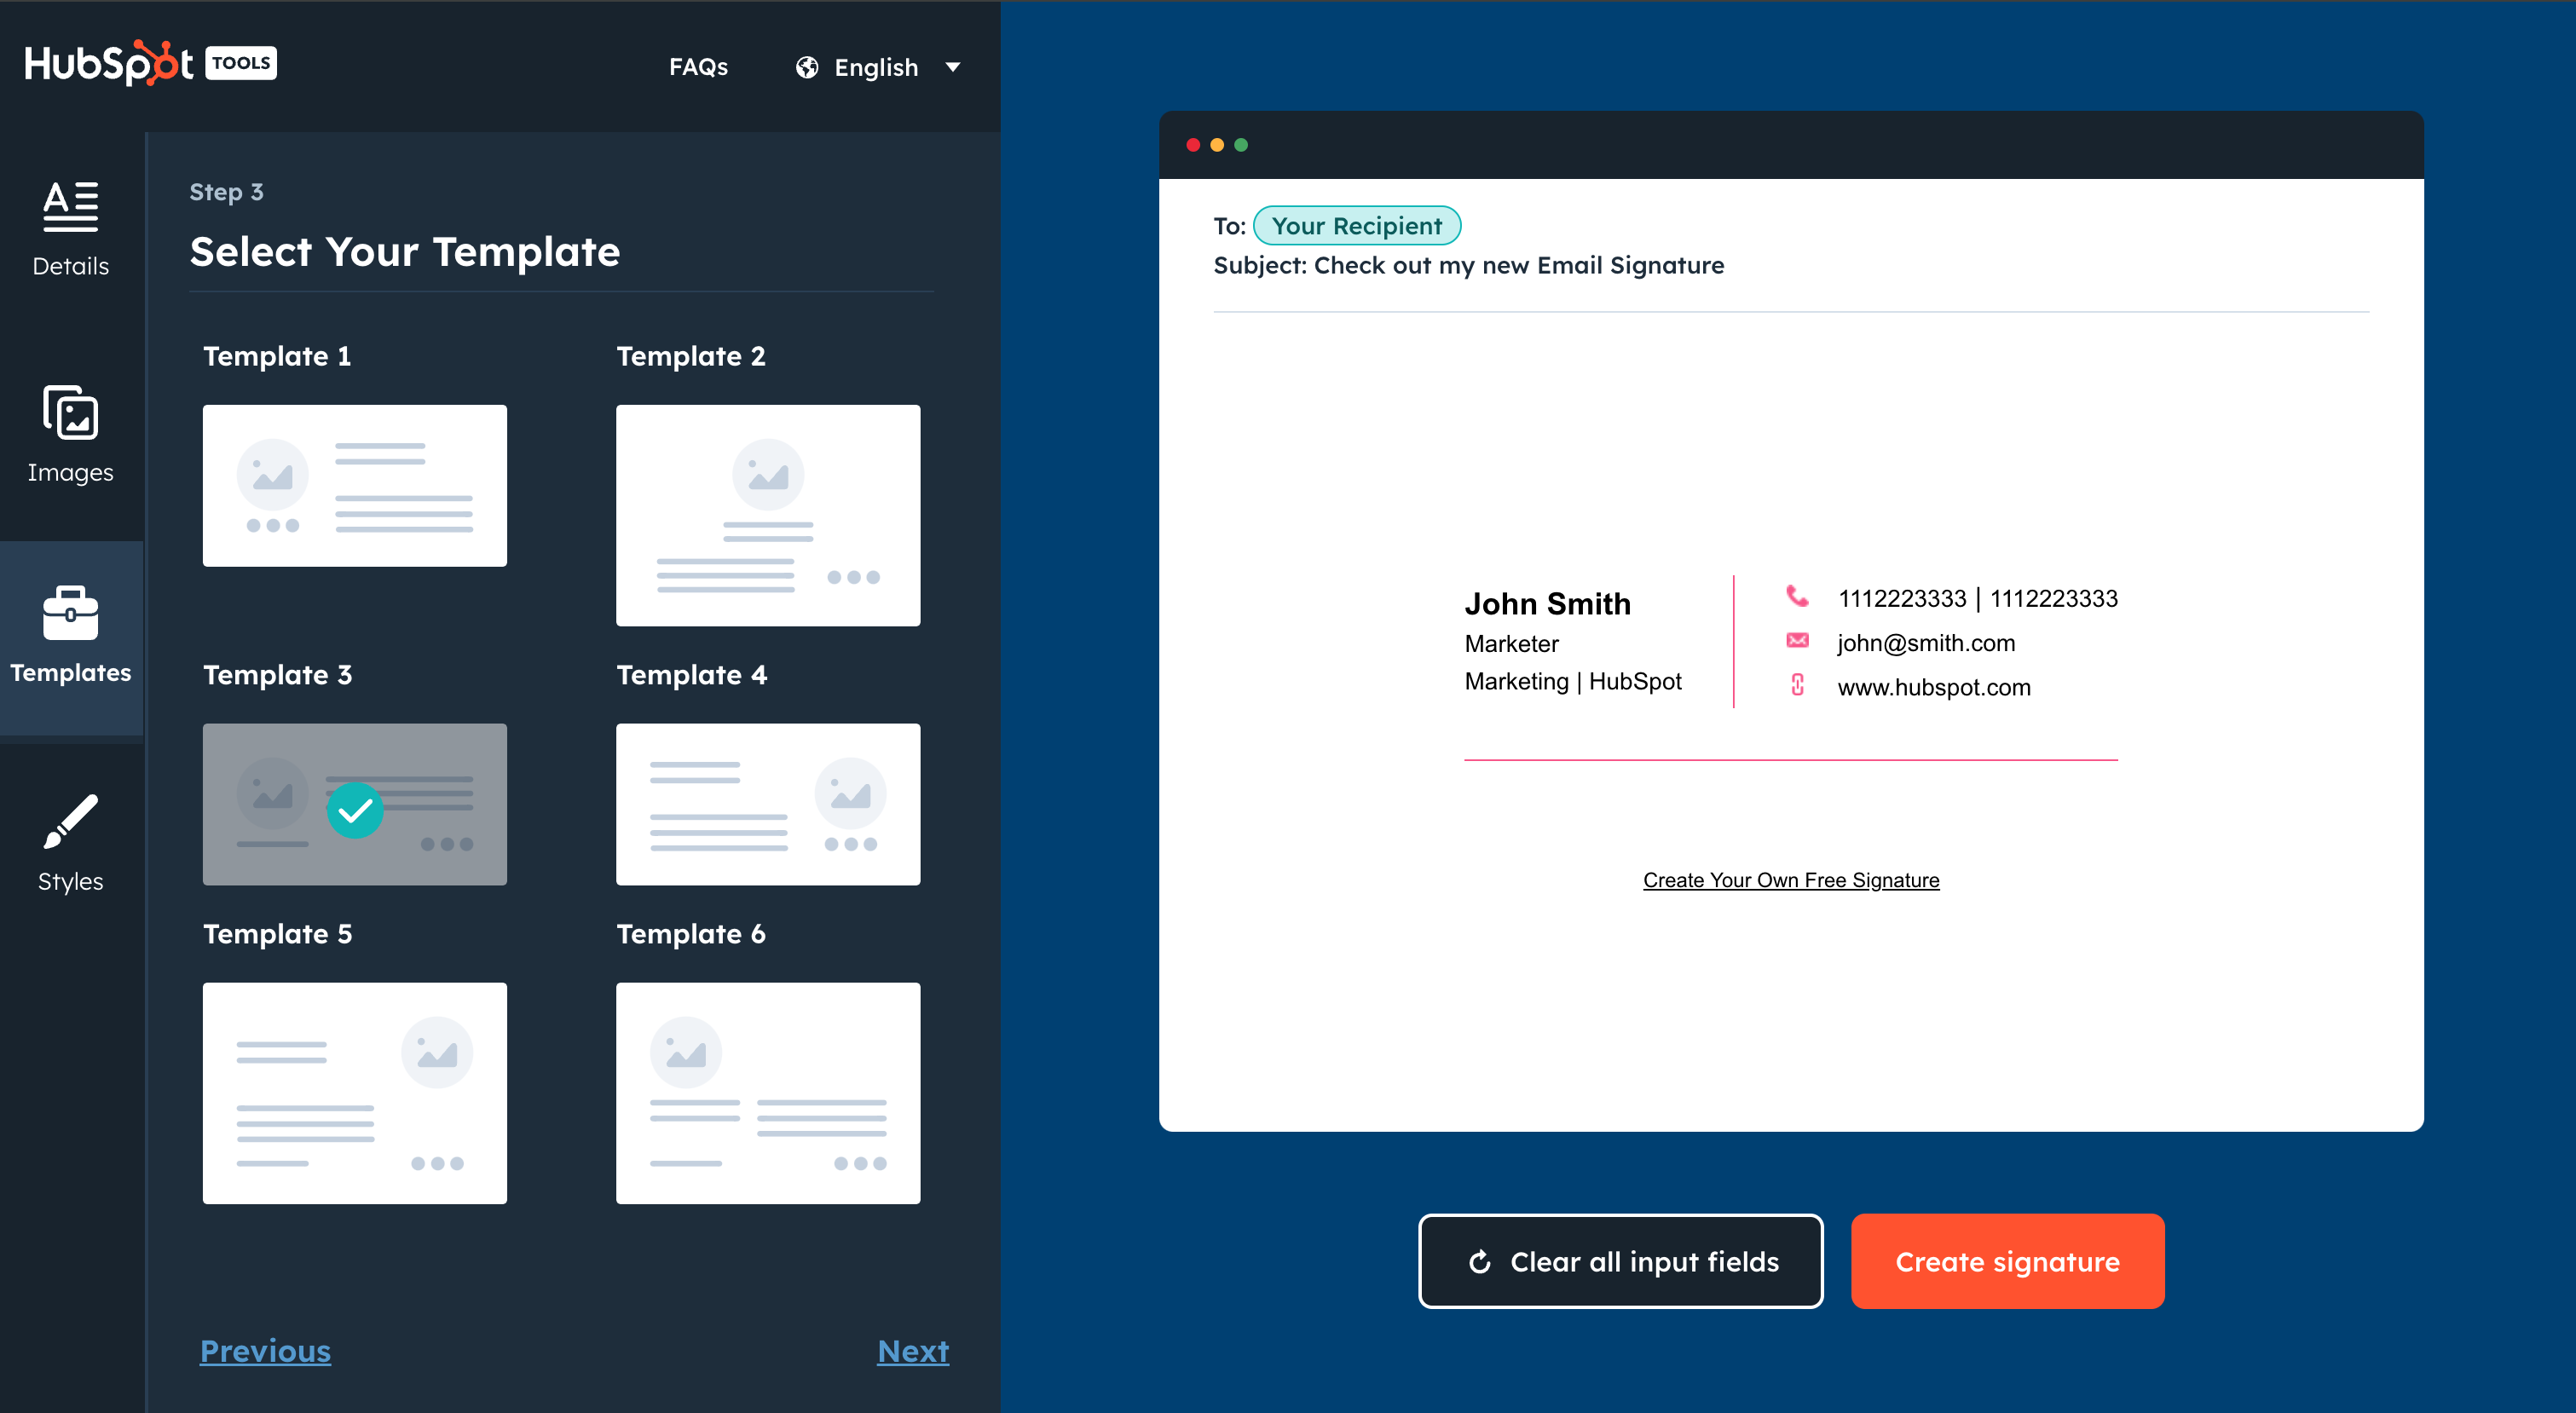Open the FAQs menu item

click(698, 67)
